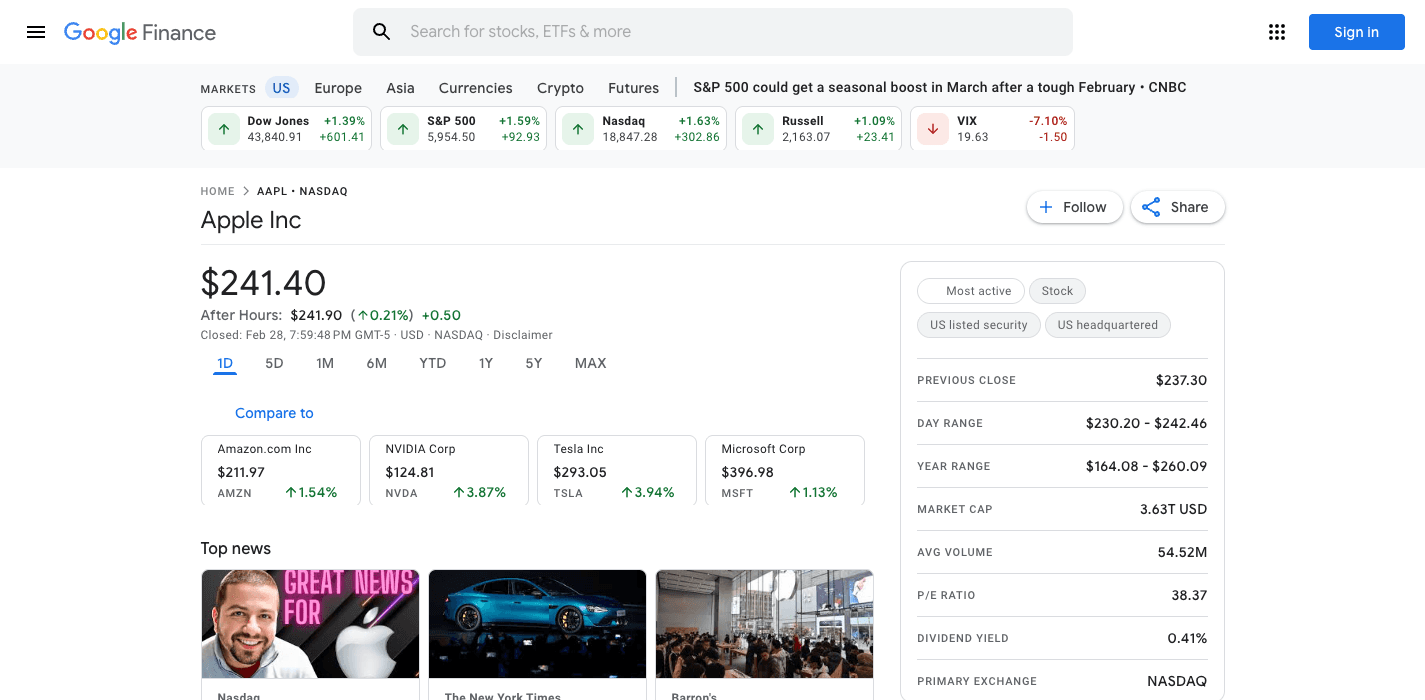Select the 5D chart range
The height and width of the screenshot is (700, 1425).
[274, 363]
